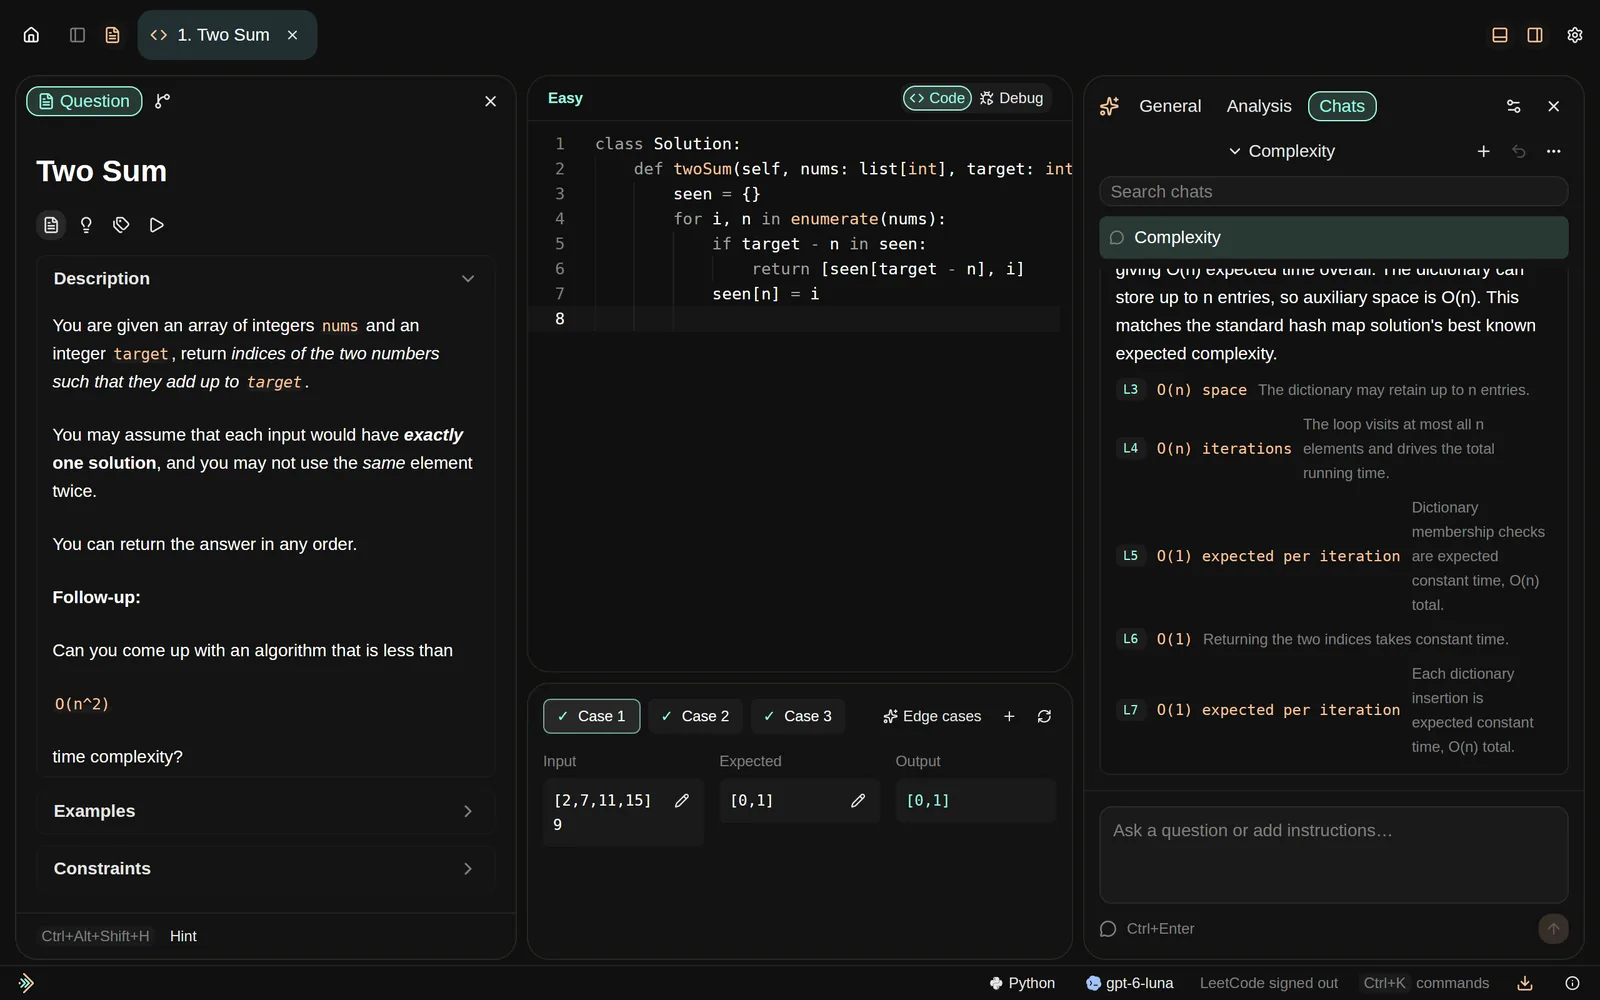Open the info icon in status bar
Image resolution: width=1600 pixels, height=1000 pixels.
pyautogui.click(x=1572, y=983)
